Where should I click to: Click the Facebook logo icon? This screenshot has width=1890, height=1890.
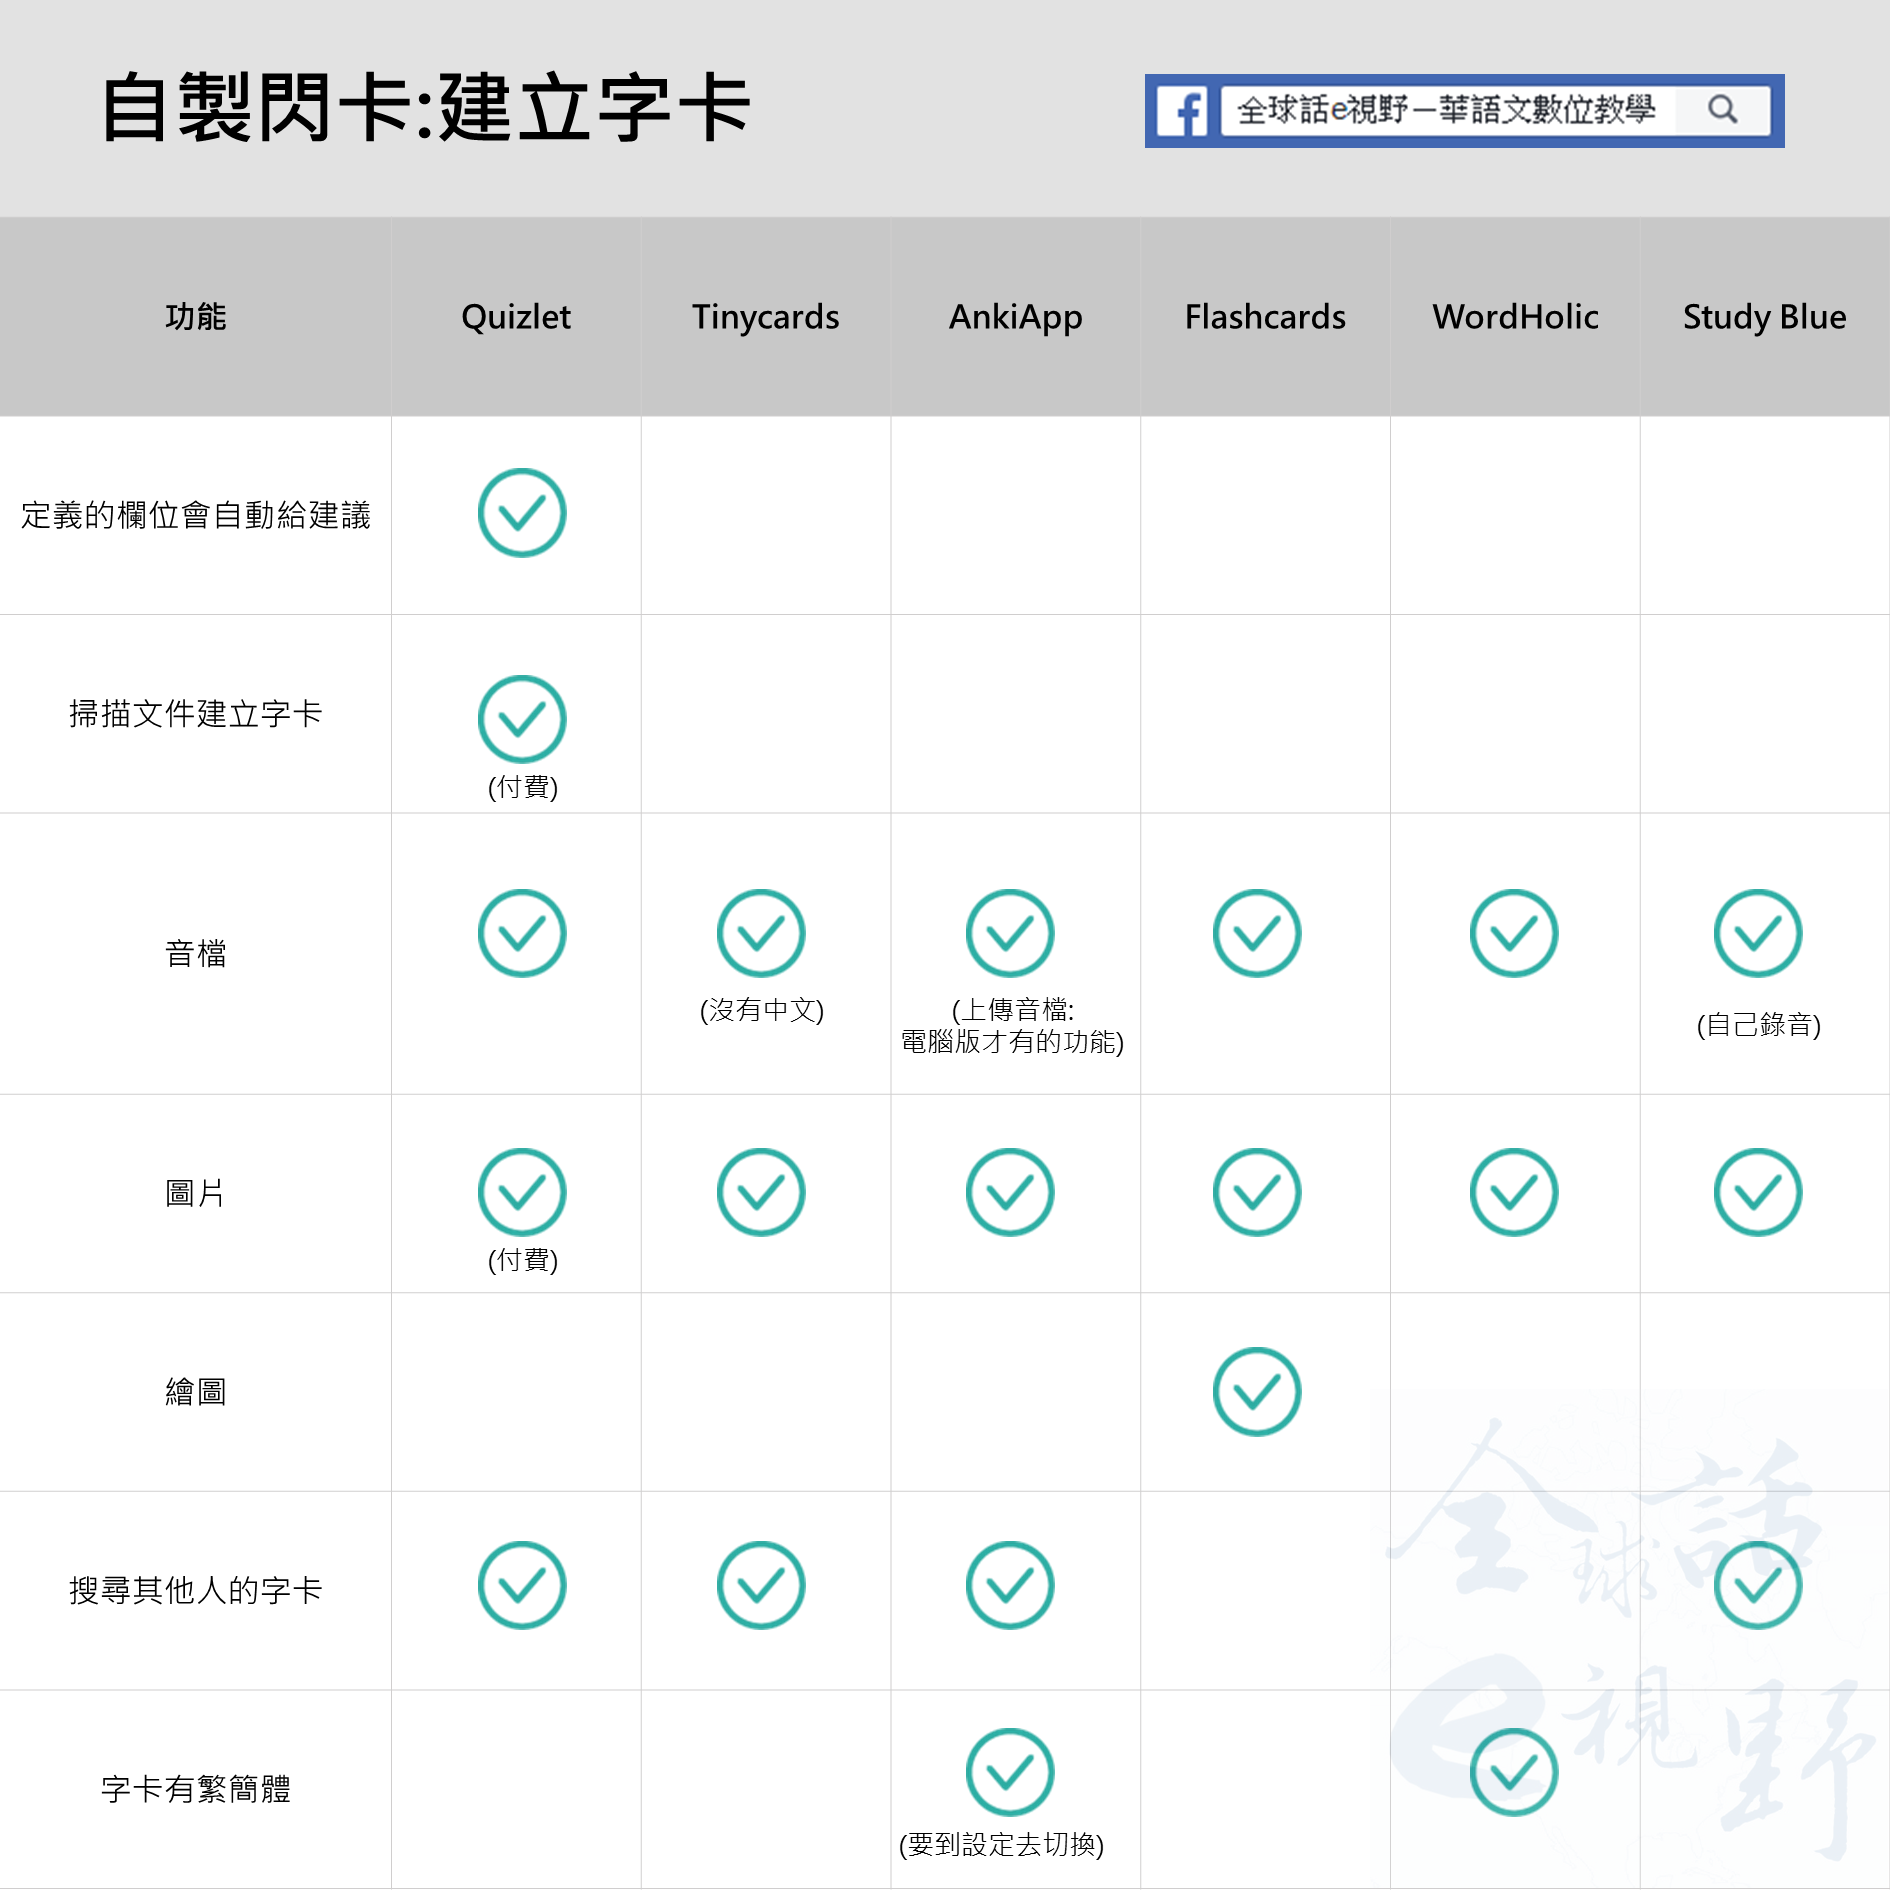coord(1182,111)
